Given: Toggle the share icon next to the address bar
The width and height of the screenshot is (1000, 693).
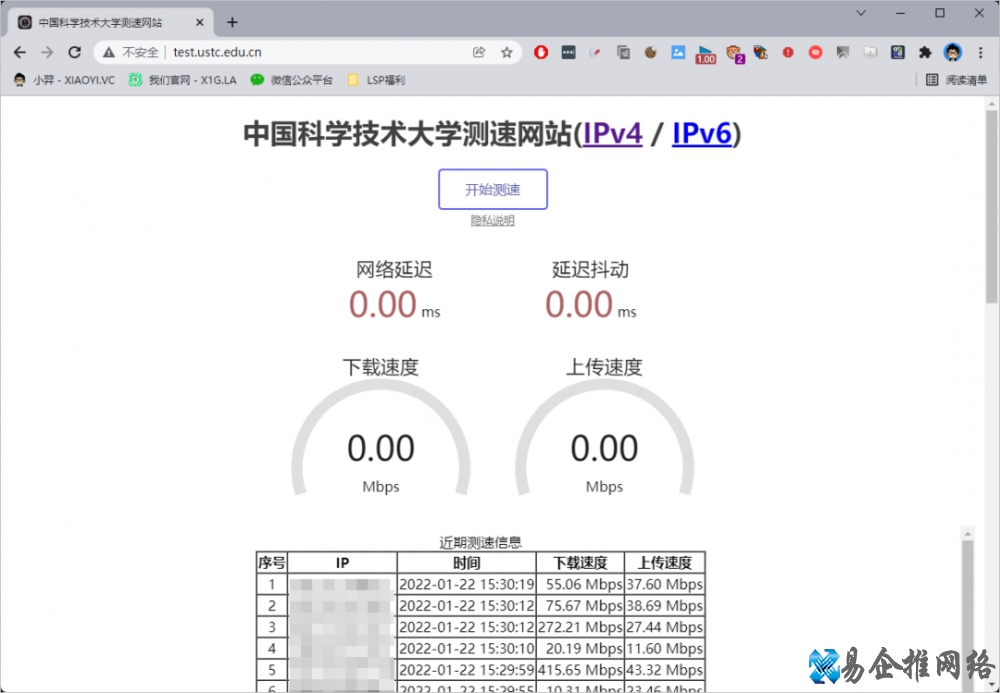Looking at the screenshot, I should [479, 51].
